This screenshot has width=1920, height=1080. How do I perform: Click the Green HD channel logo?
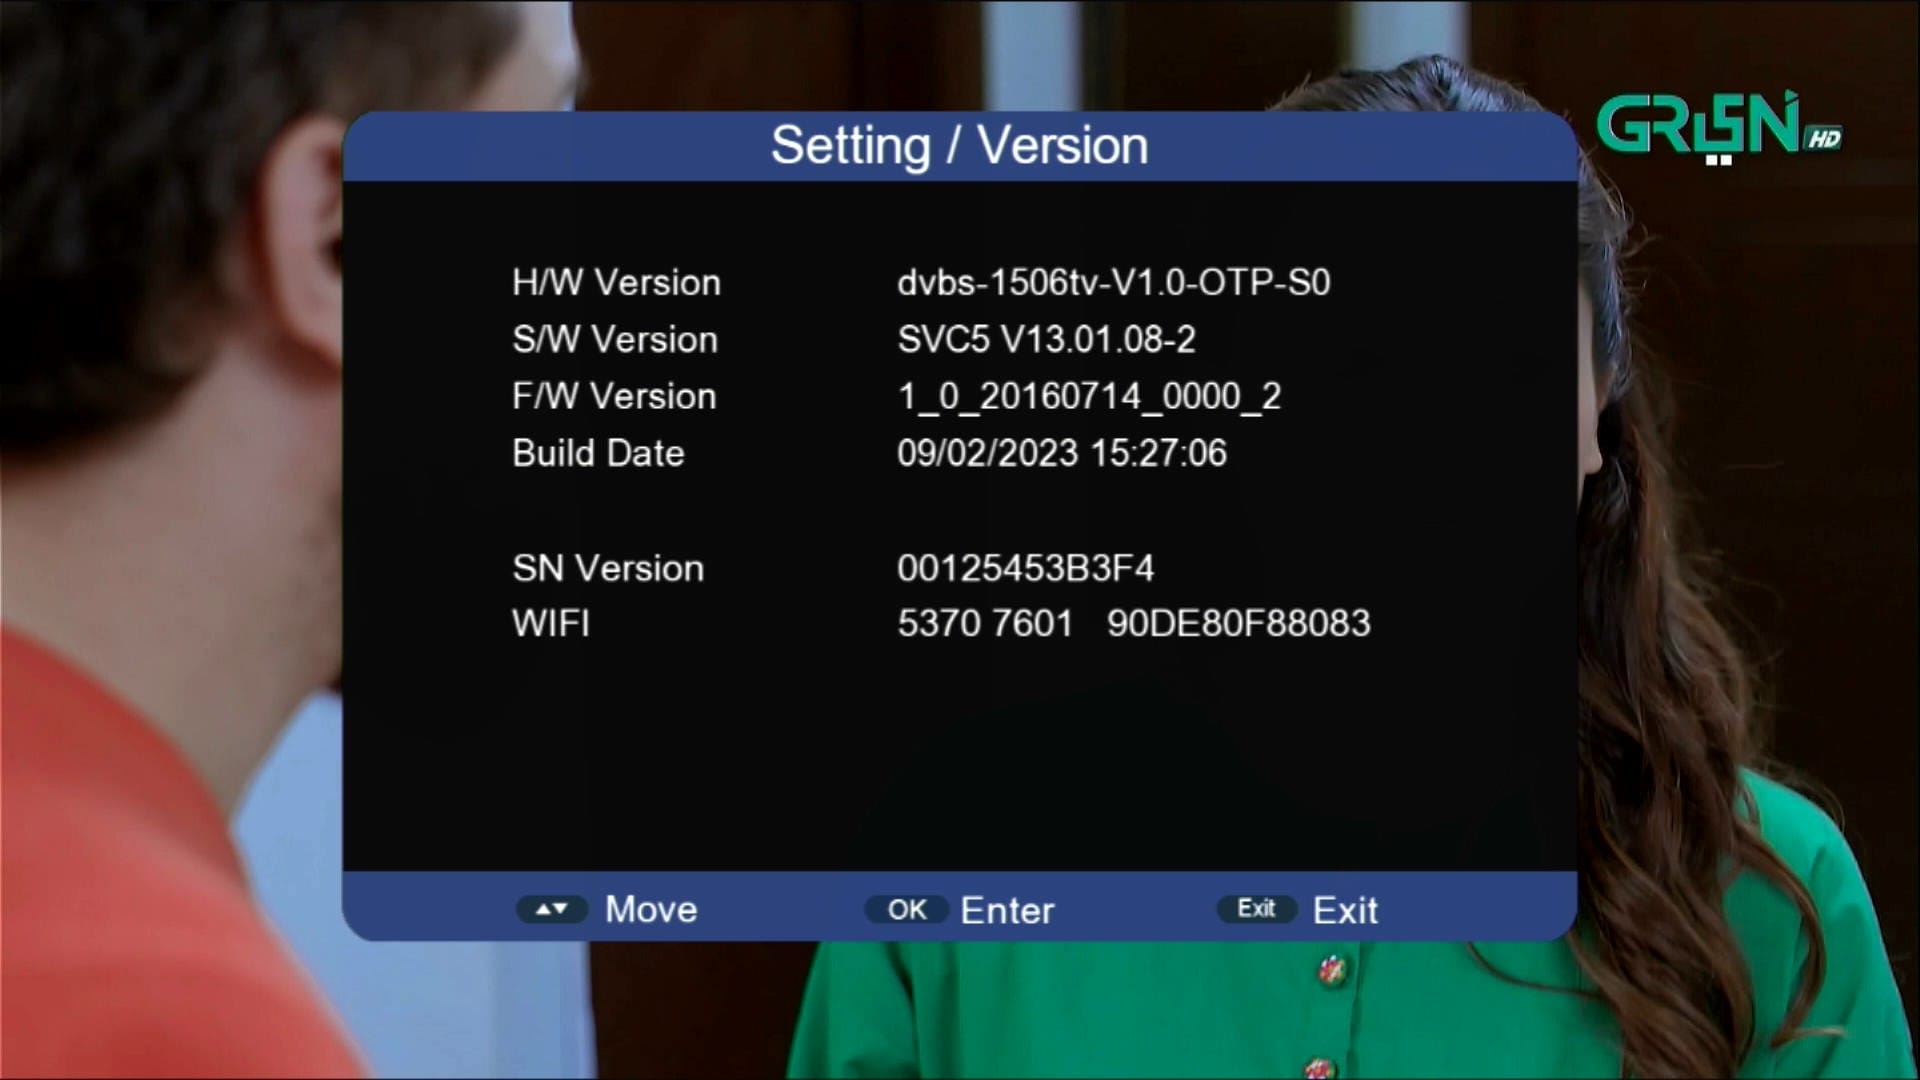click(1716, 126)
